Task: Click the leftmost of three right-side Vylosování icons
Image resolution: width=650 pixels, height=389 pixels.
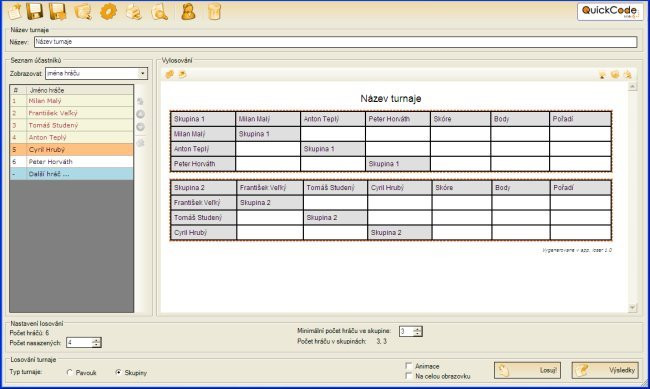Action: point(602,75)
